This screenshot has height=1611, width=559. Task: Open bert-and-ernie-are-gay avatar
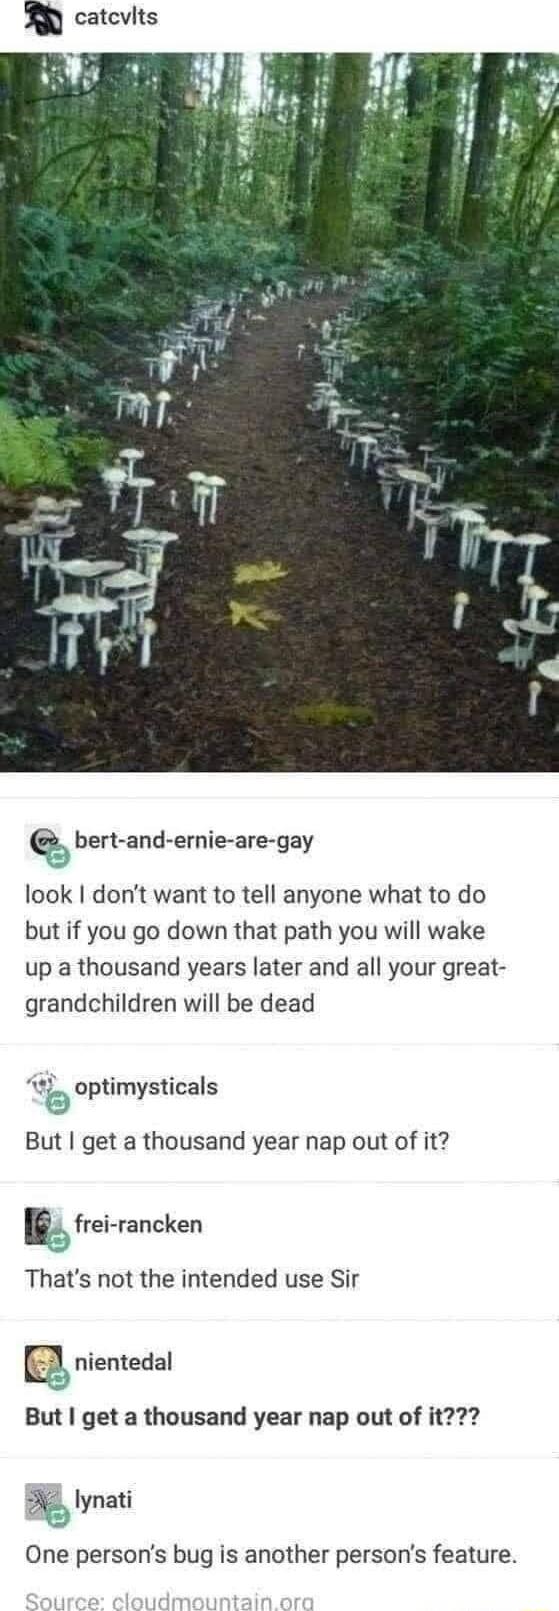coord(43,842)
